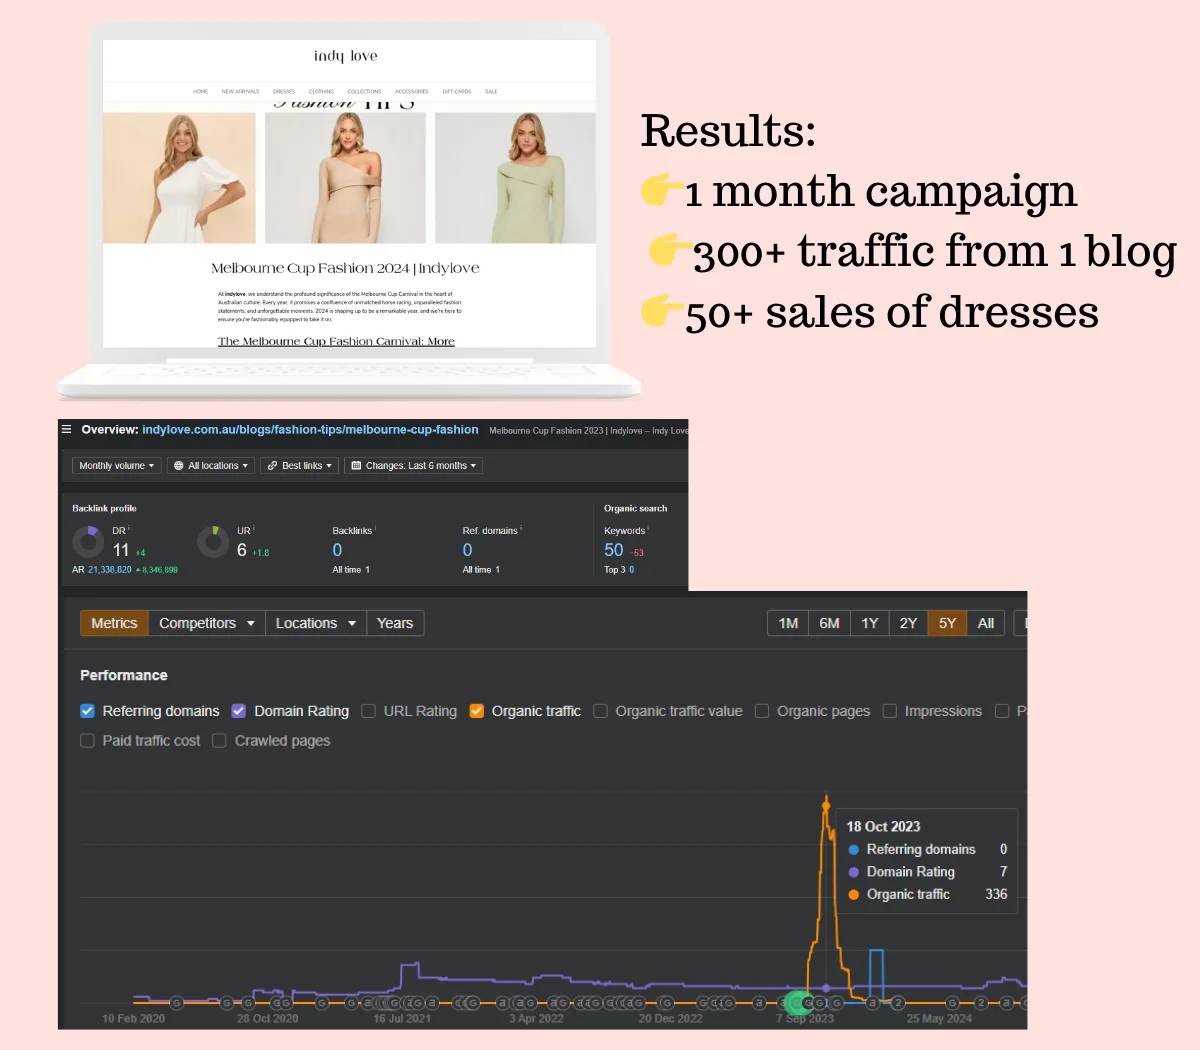Check the Organic pages checkbox
Screen dimensions: 1200x1050
click(x=762, y=711)
